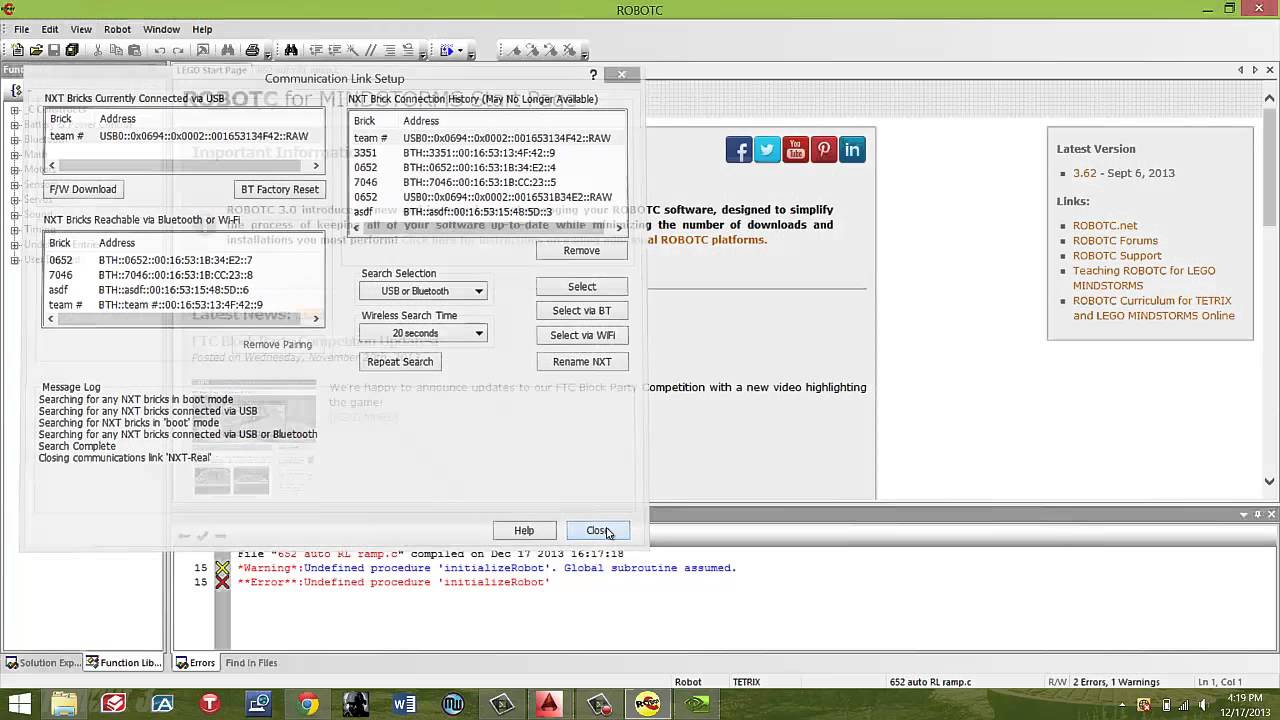This screenshot has height=720, width=1280.
Task: Open the ROBOTC Support link
Action: 1117,256
